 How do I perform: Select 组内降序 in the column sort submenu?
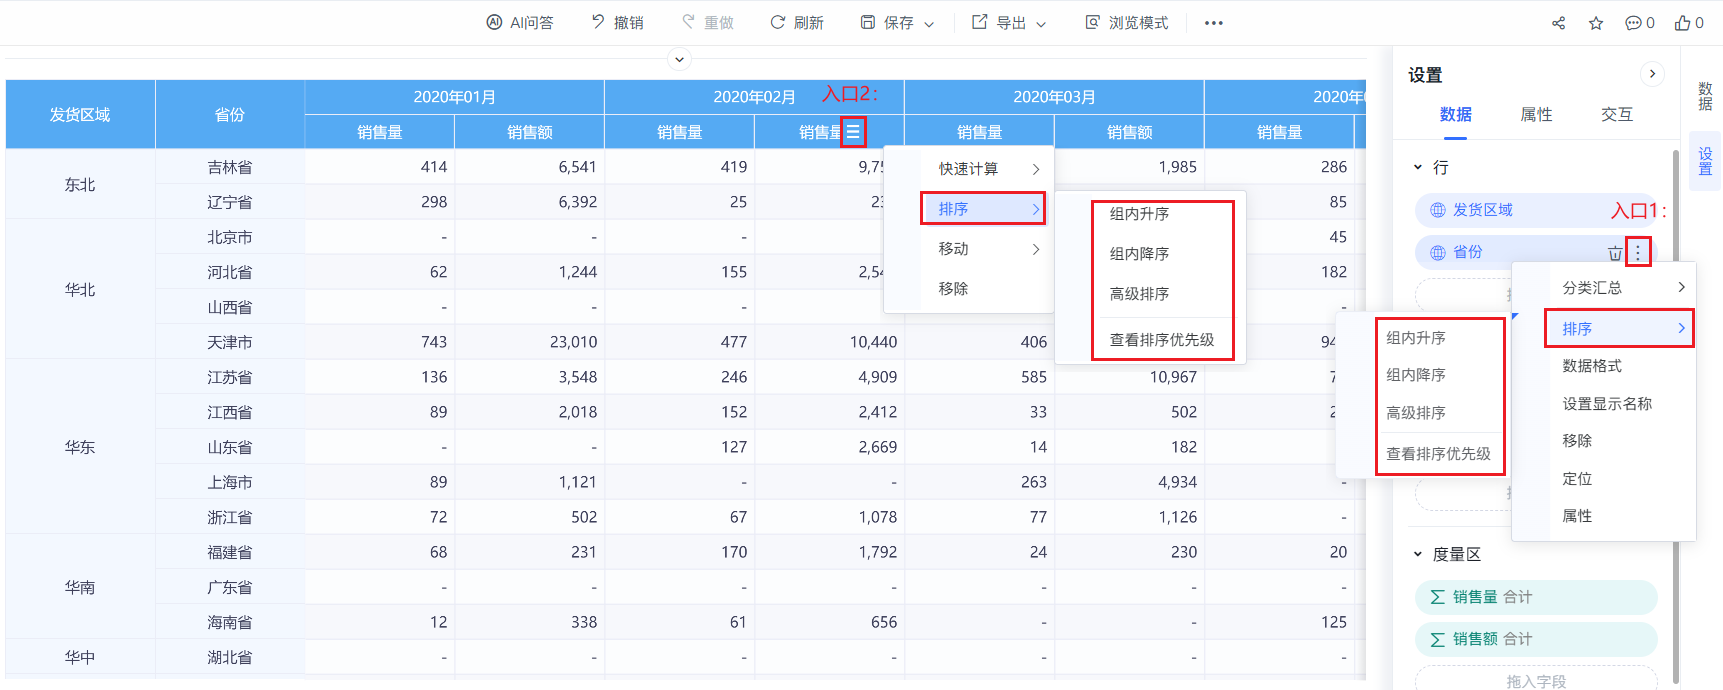pyautogui.click(x=1140, y=254)
